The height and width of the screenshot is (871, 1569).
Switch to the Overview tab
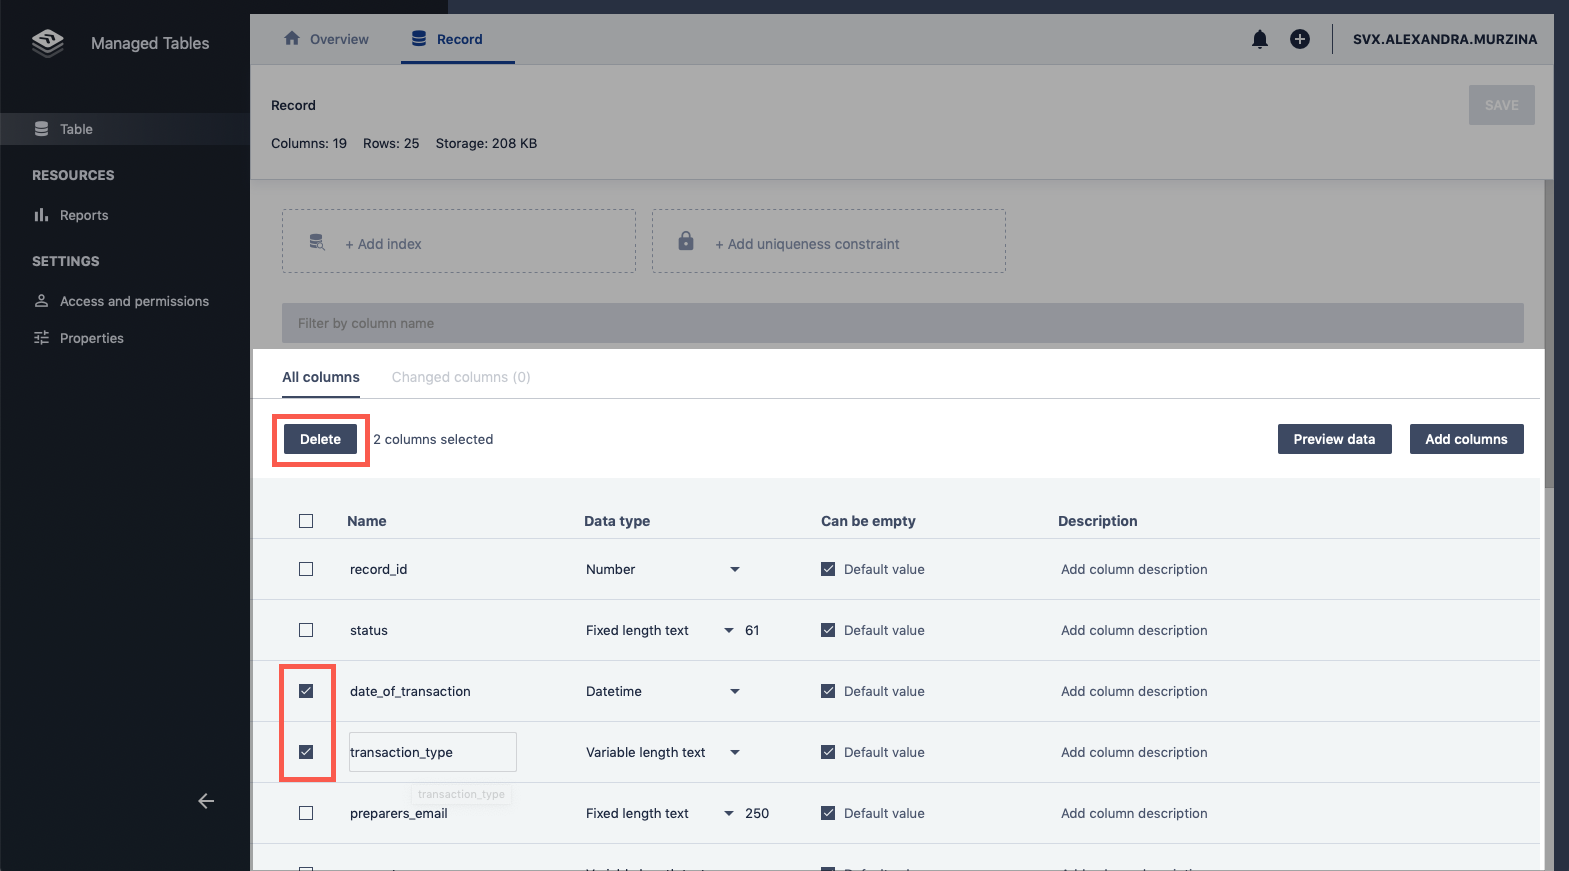coord(327,39)
